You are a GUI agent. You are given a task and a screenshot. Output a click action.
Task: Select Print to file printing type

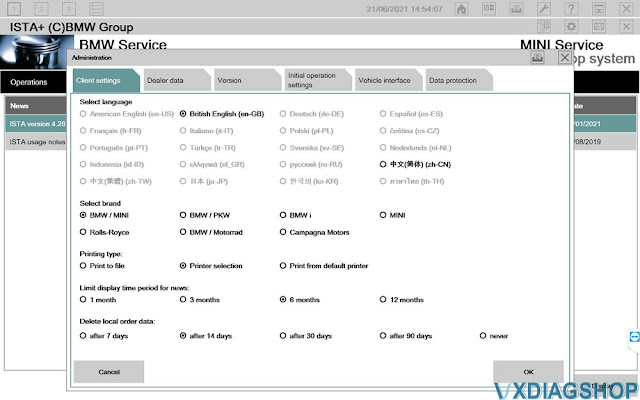click(102, 266)
